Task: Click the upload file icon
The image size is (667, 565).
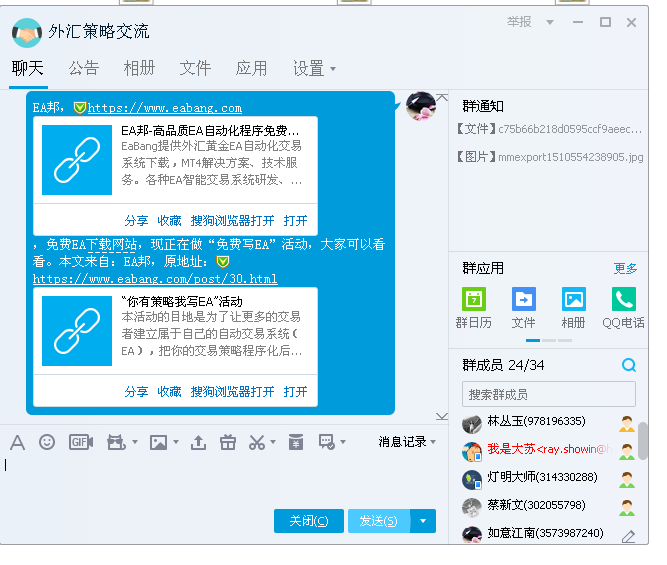Action: pyautogui.click(x=198, y=442)
